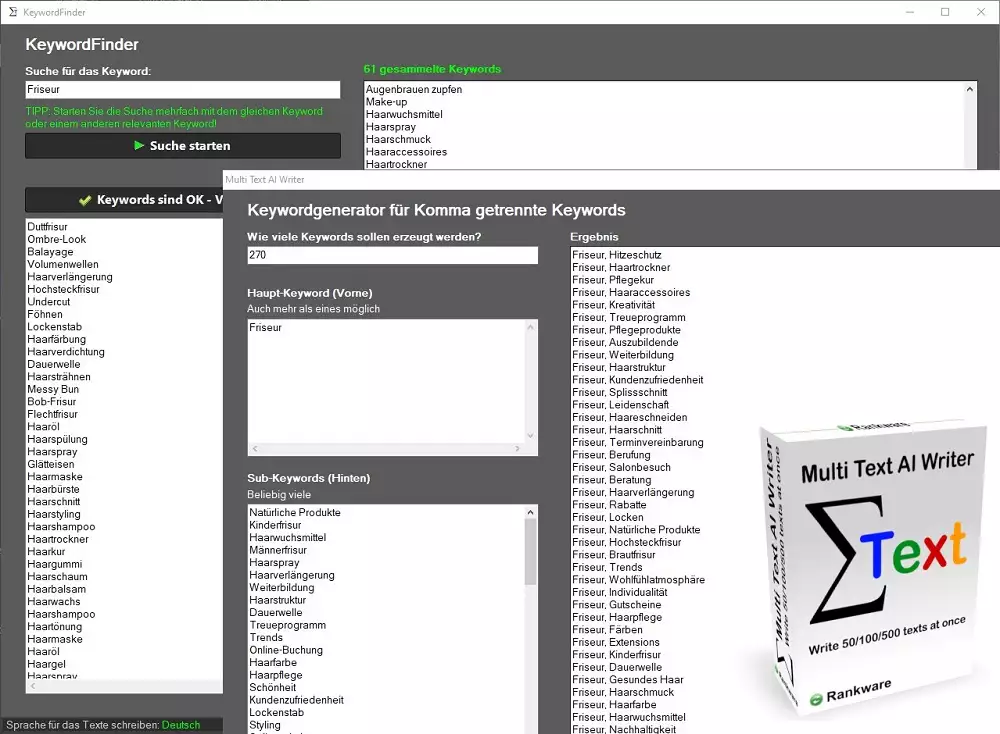Click the green play icon on Suche starten
This screenshot has height=734, width=1000.
pyautogui.click(x=139, y=145)
